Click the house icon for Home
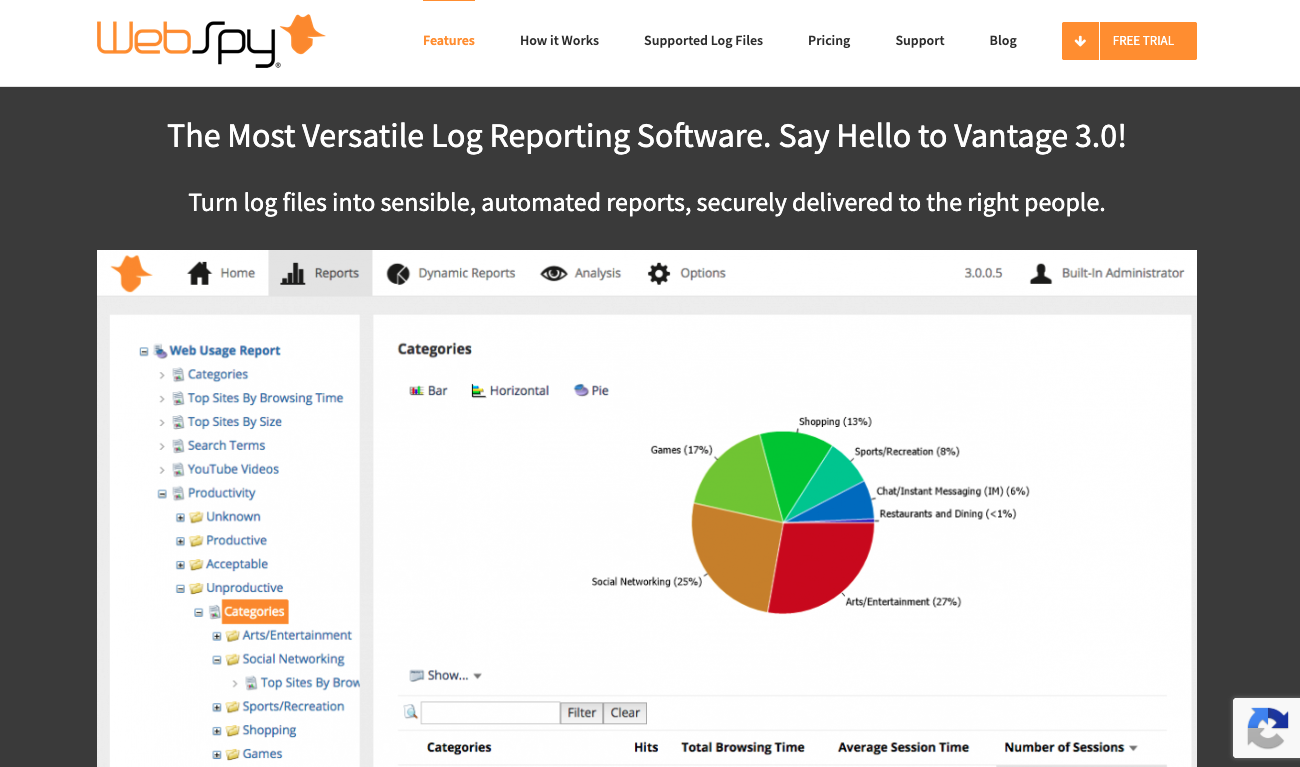 pyautogui.click(x=200, y=273)
